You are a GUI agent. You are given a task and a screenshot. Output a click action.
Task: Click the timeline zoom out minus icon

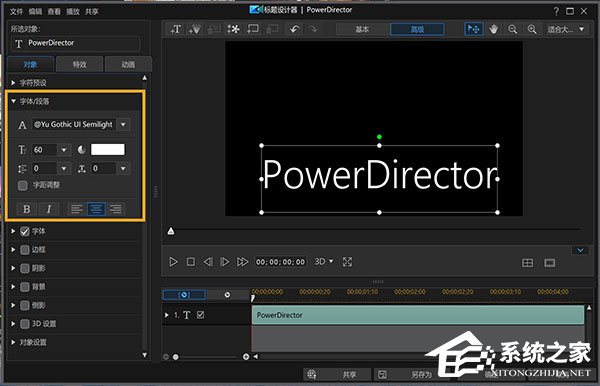click(x=166, y=357)
